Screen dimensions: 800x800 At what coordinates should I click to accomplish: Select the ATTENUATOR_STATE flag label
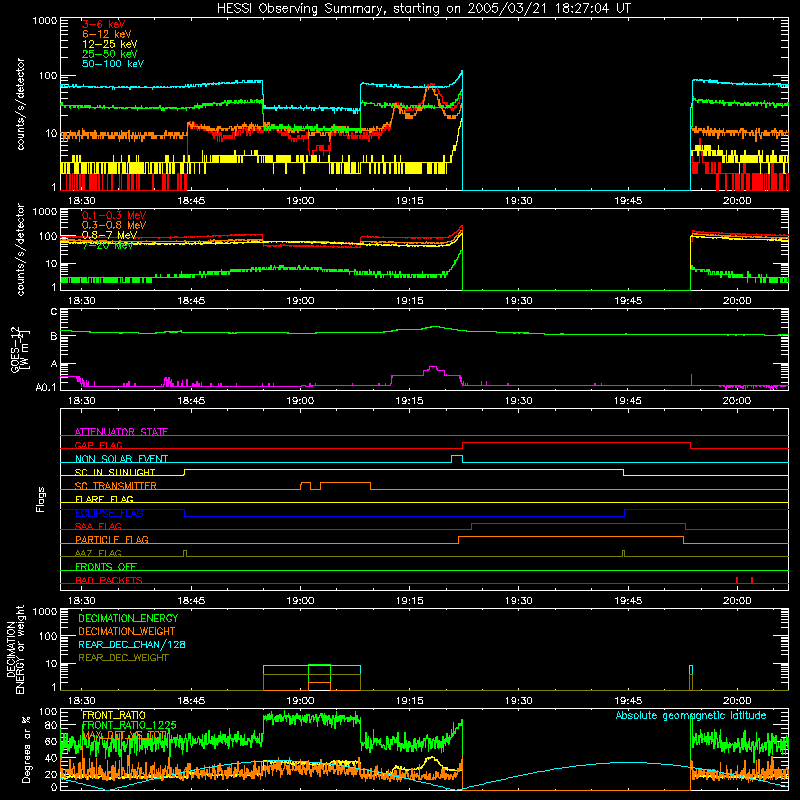(x=121, y=432)
